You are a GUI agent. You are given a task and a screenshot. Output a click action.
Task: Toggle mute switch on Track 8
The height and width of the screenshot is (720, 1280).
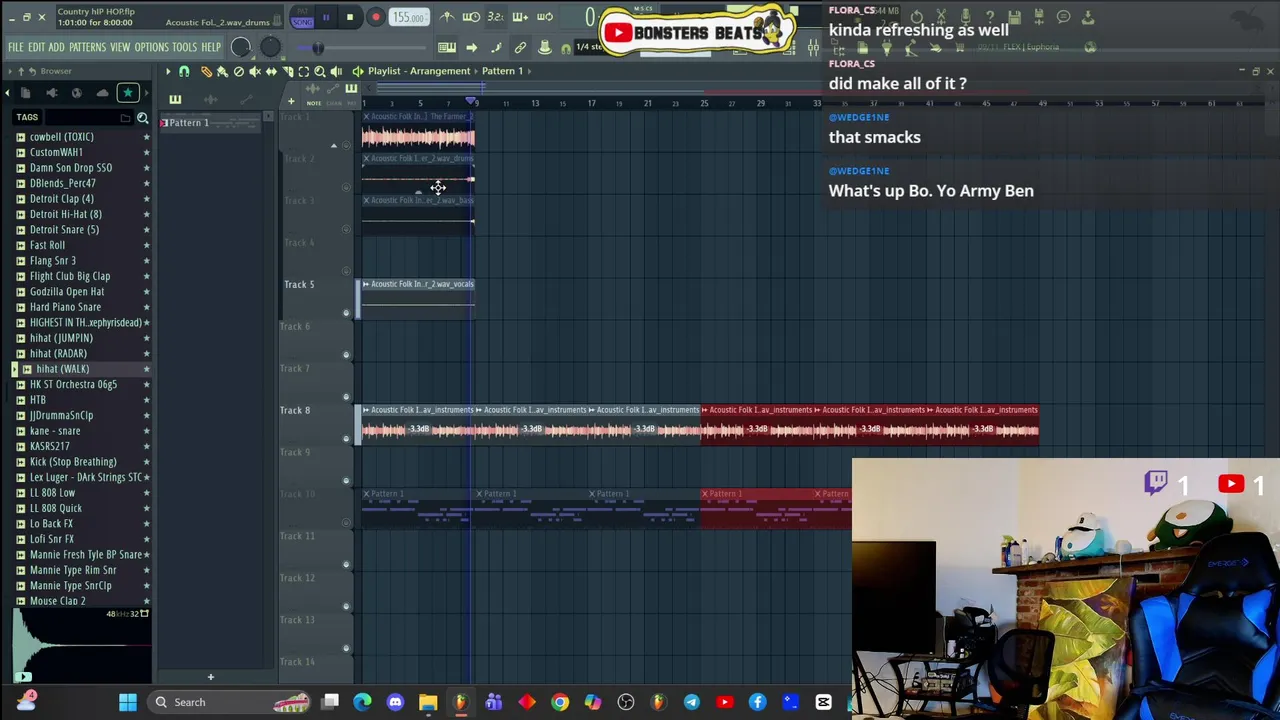[346, 439]
